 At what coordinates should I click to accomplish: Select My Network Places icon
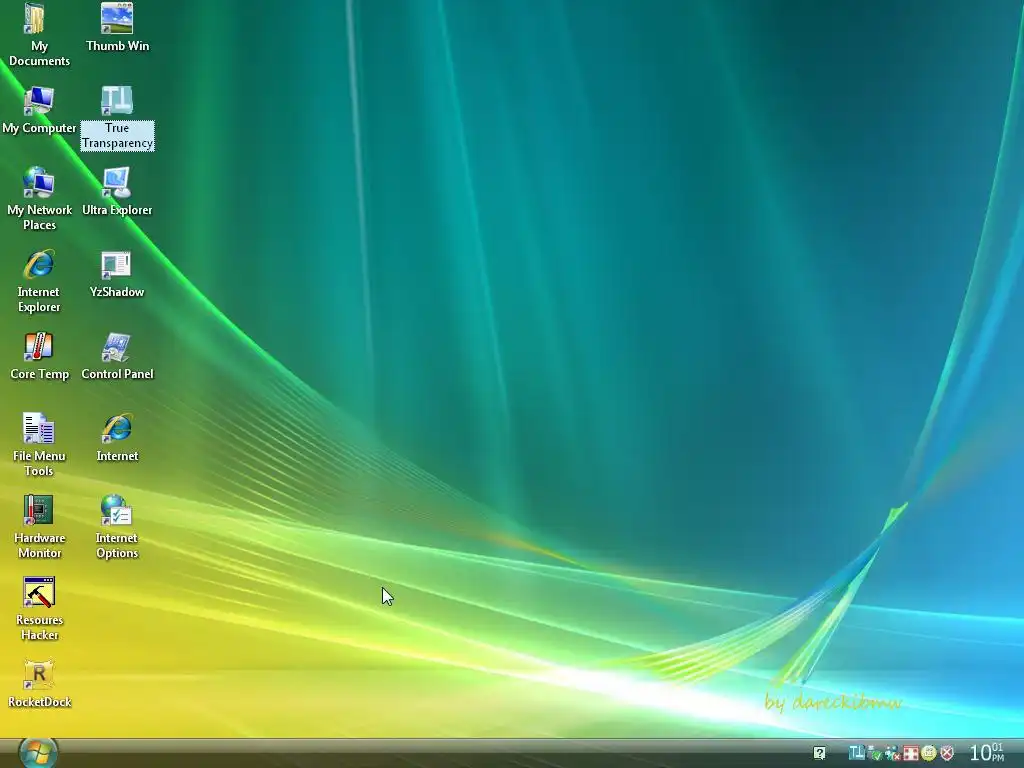[39, 199]
